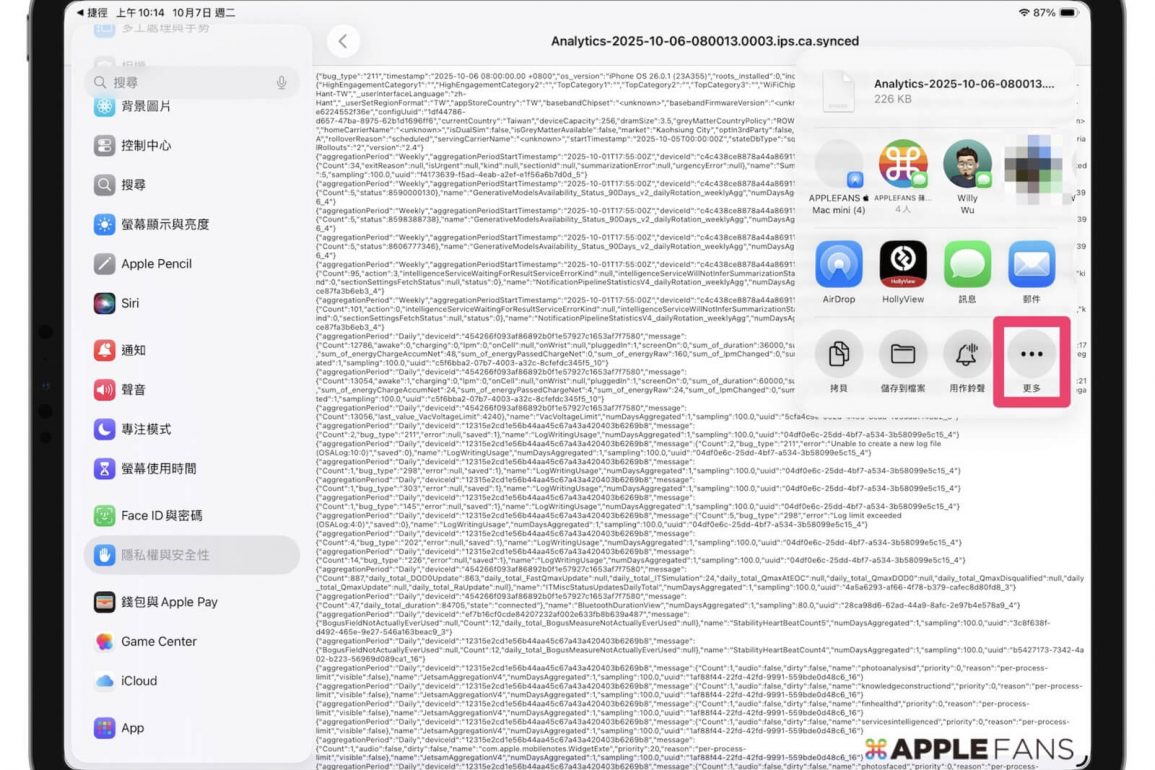The width and height of the screenshot is (1155, 770).
Task: Open 更多 (More) ellipsis options
Action: tap(1031, 354)
